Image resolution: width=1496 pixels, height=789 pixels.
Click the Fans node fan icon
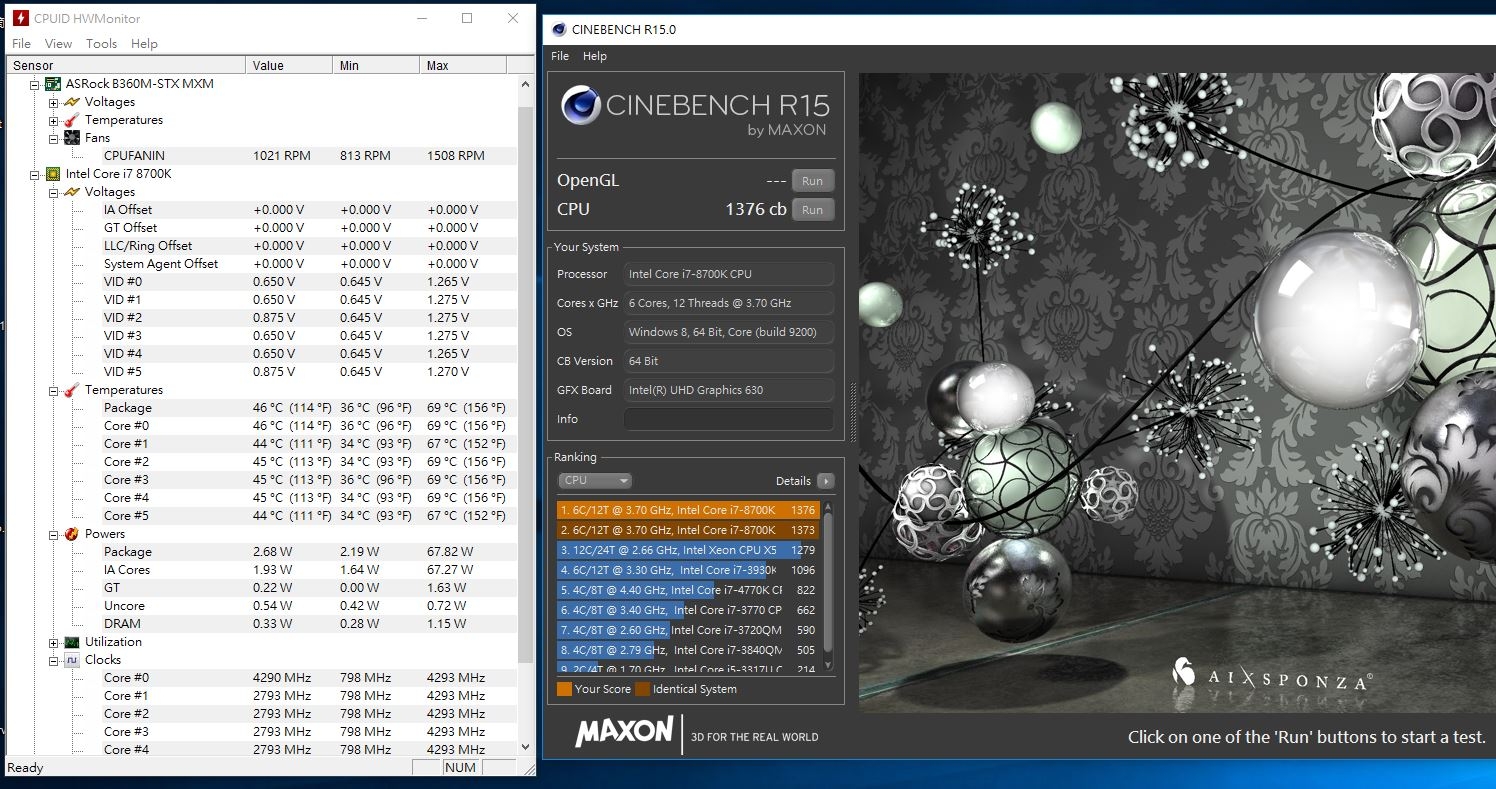click(72, 138)
